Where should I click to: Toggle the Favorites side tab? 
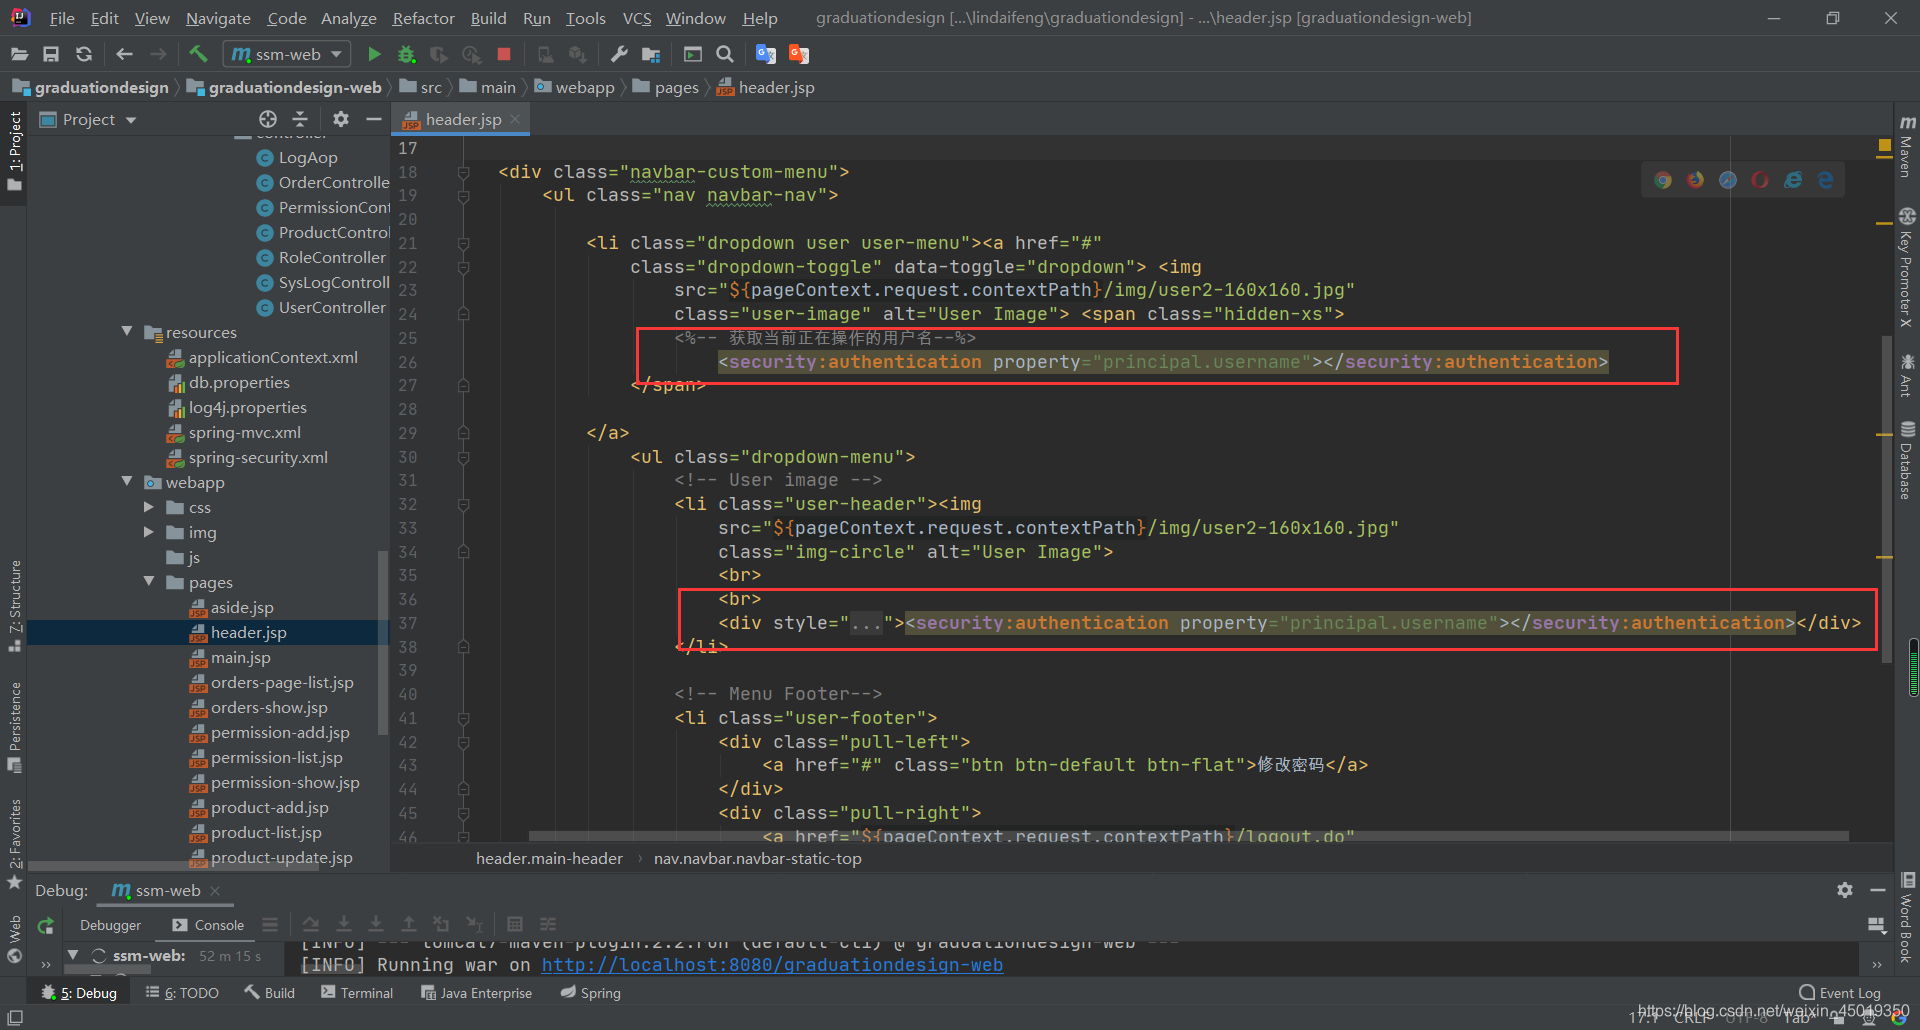click(14, 843)
